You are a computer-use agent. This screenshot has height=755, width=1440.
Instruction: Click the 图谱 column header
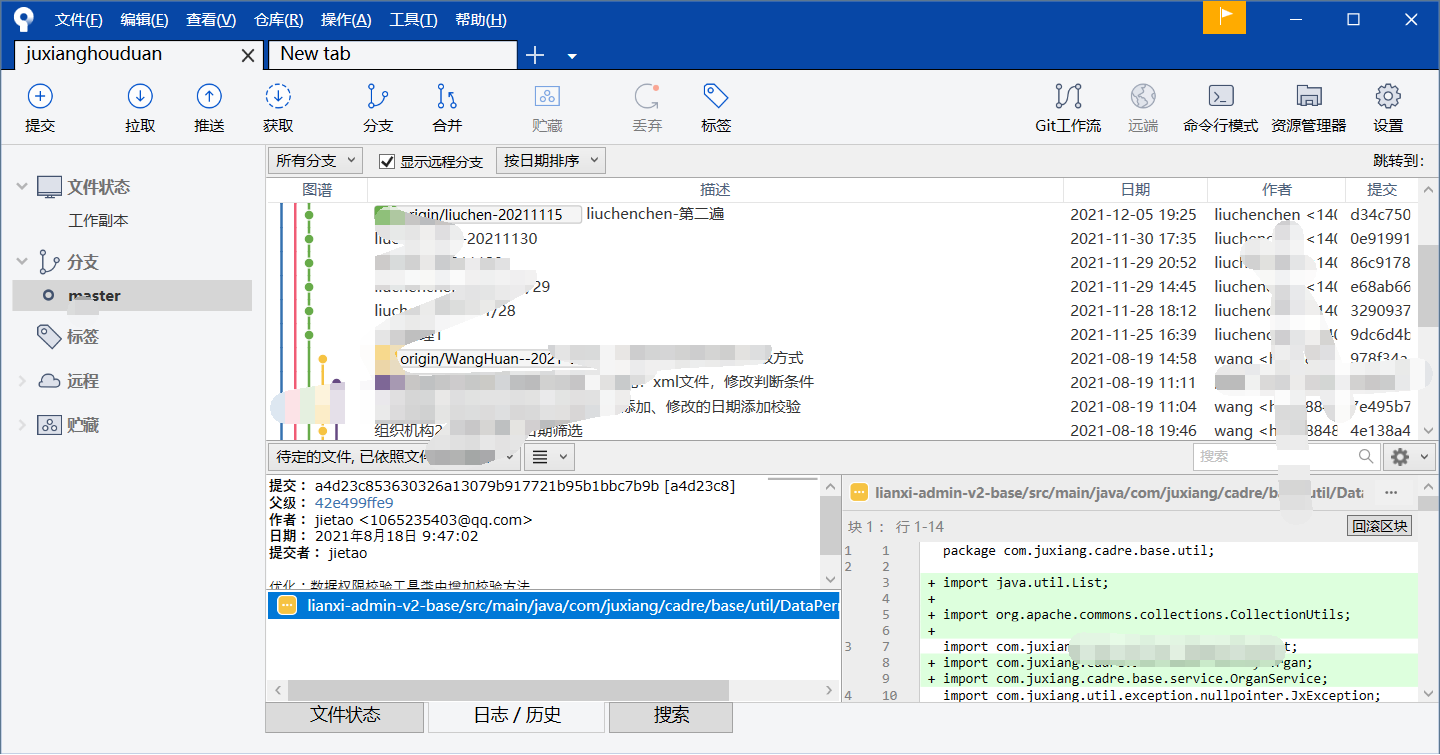pos(317,190)
